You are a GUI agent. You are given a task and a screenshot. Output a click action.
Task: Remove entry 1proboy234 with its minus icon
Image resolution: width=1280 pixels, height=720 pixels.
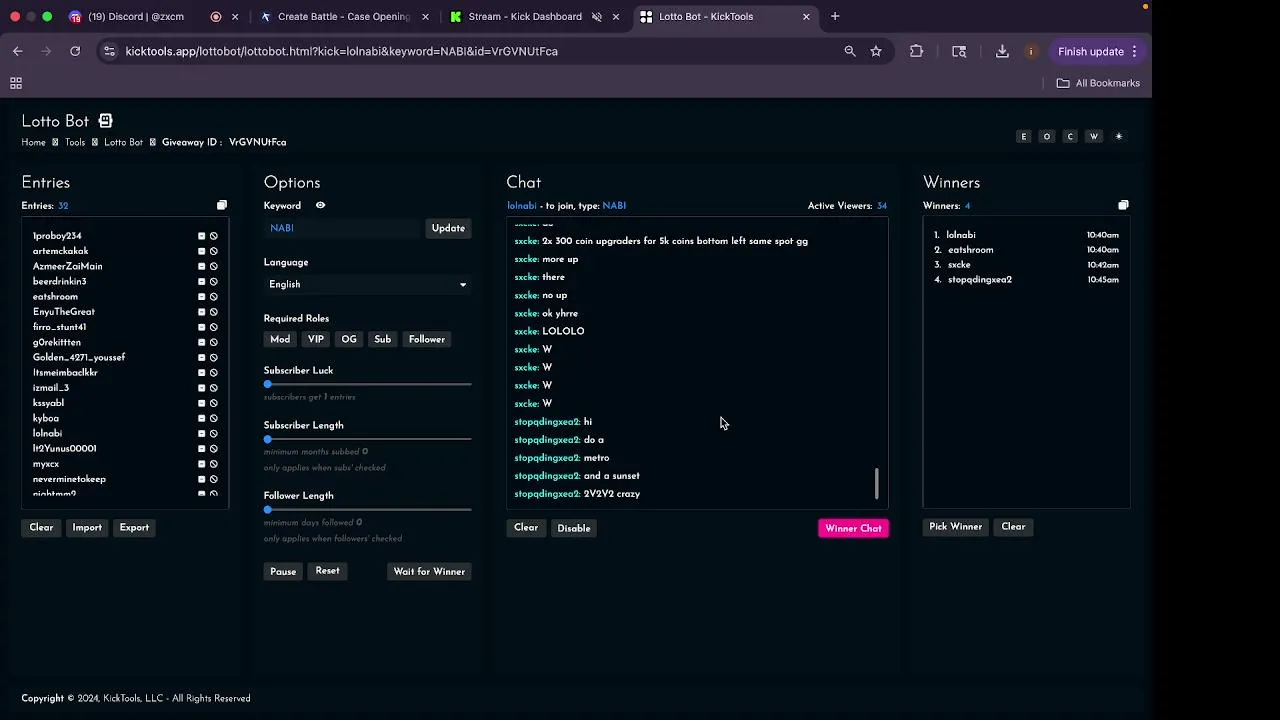click(x=201, y=236)
